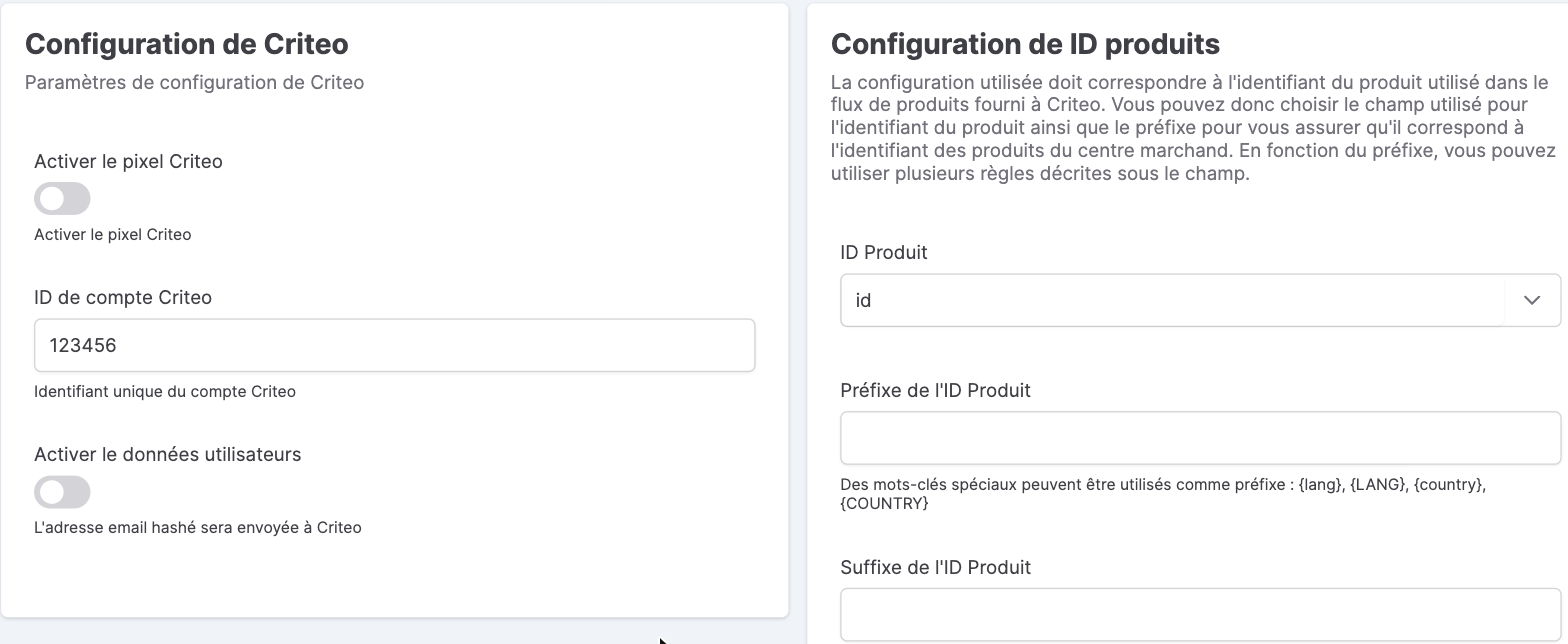Click the mots-clés spéciaux help text

pos(1163,494)
